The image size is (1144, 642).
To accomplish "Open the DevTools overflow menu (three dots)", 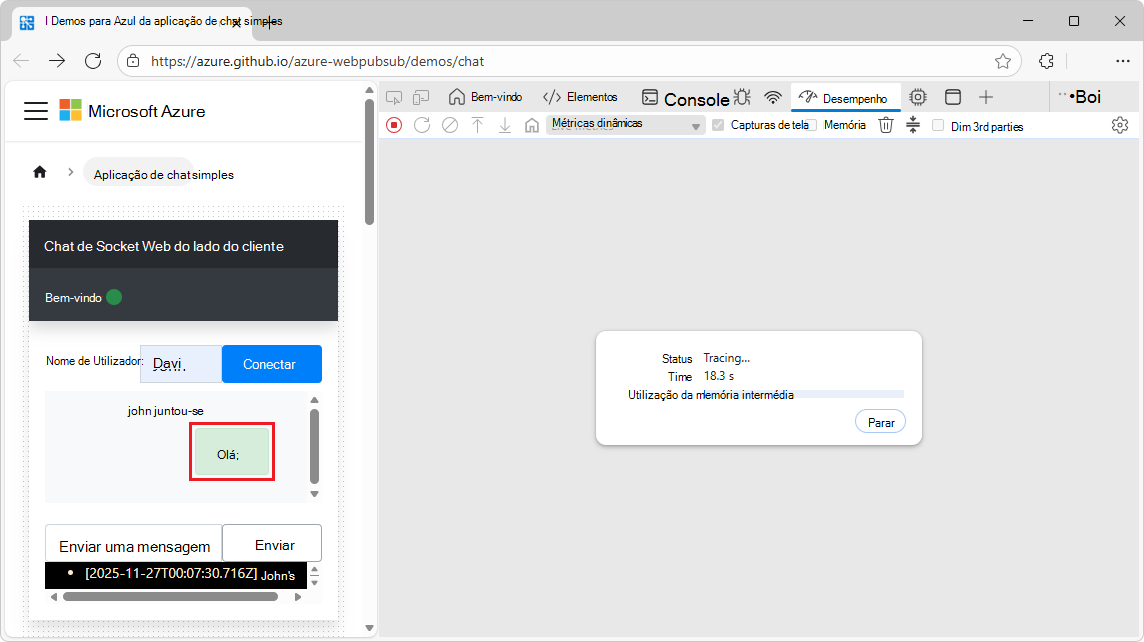I will (x=1061, y=96).
